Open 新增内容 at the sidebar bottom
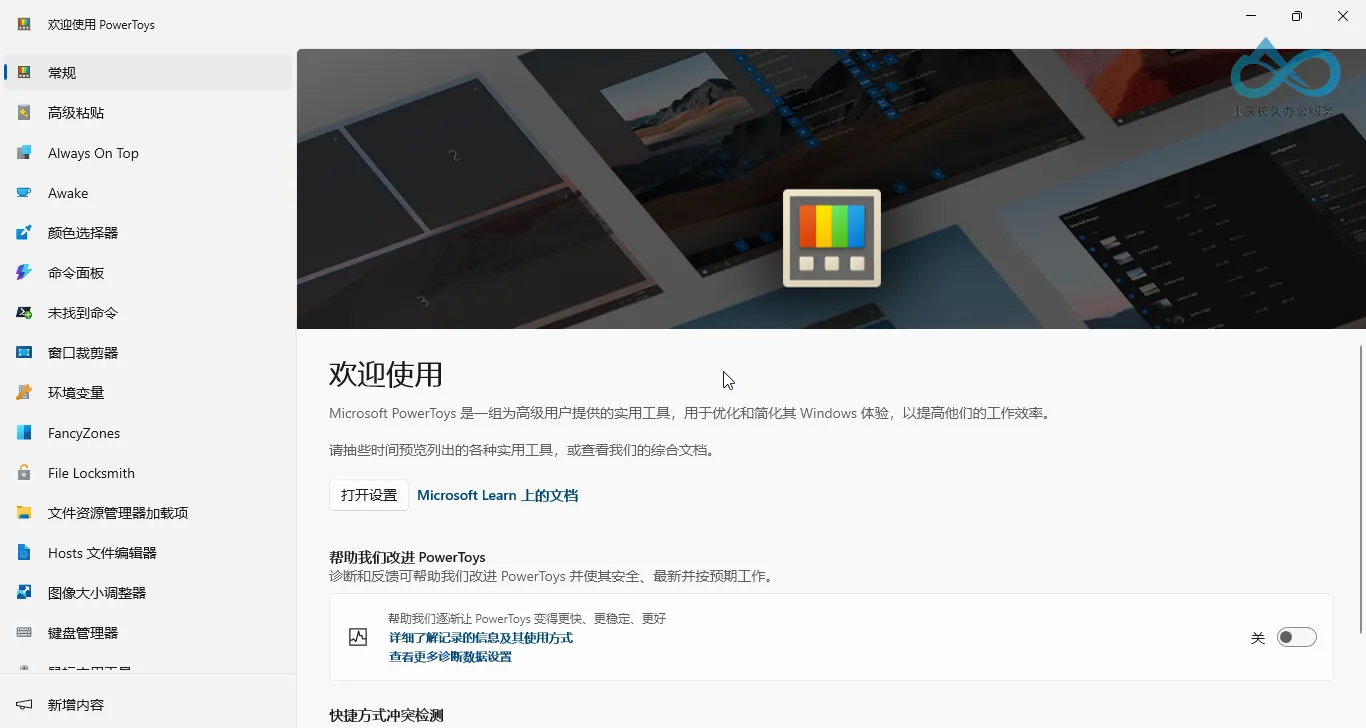 [x=148, y=705]
